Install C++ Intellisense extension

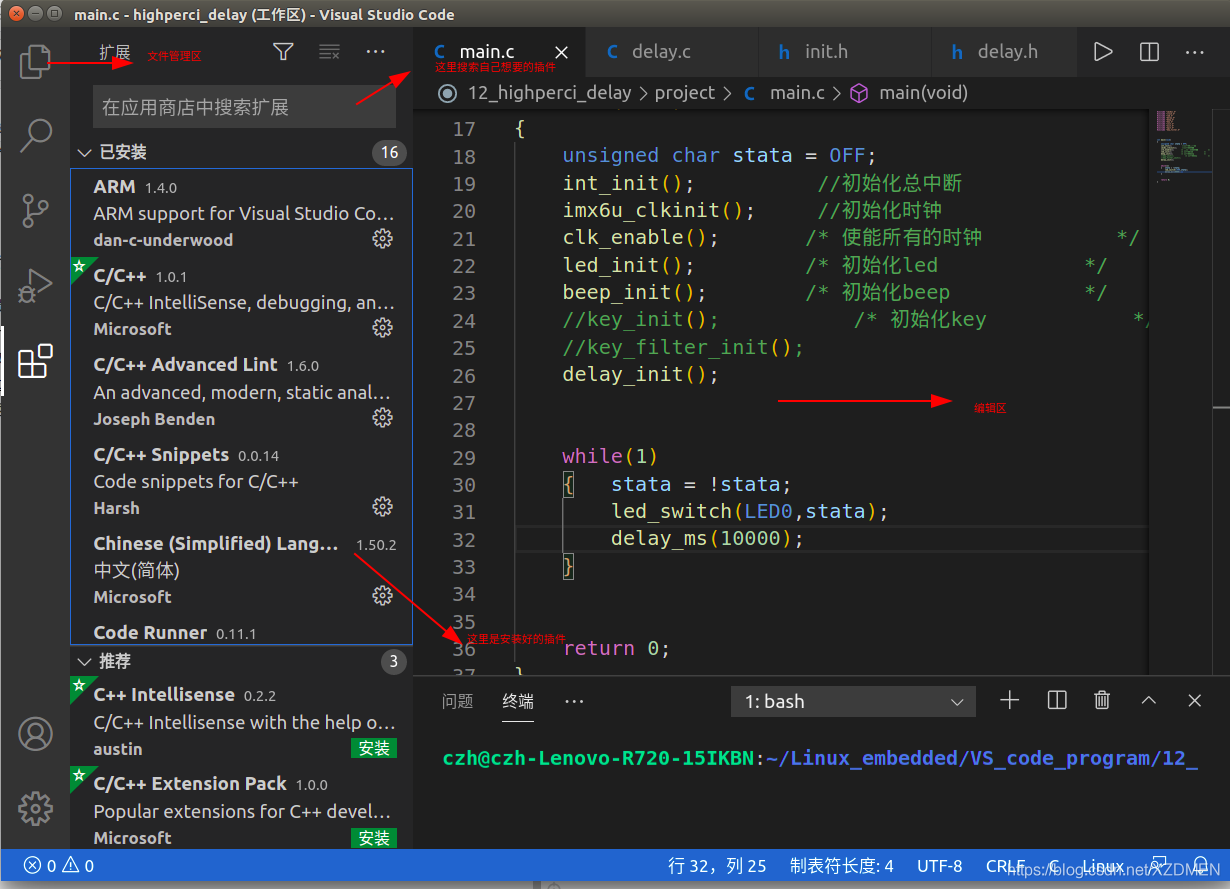click(374, 749)
